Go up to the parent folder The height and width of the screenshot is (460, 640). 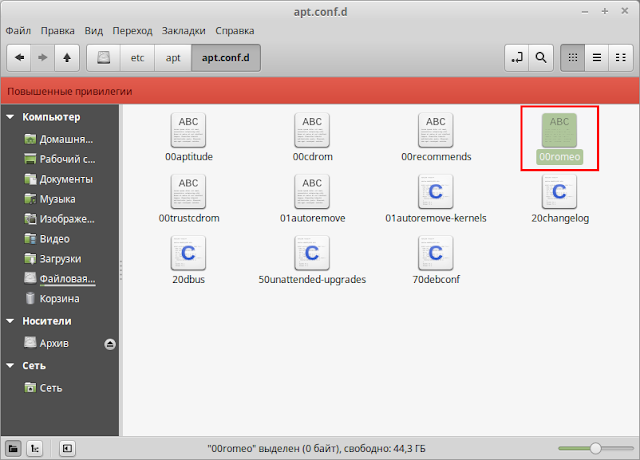click(67, 58)
